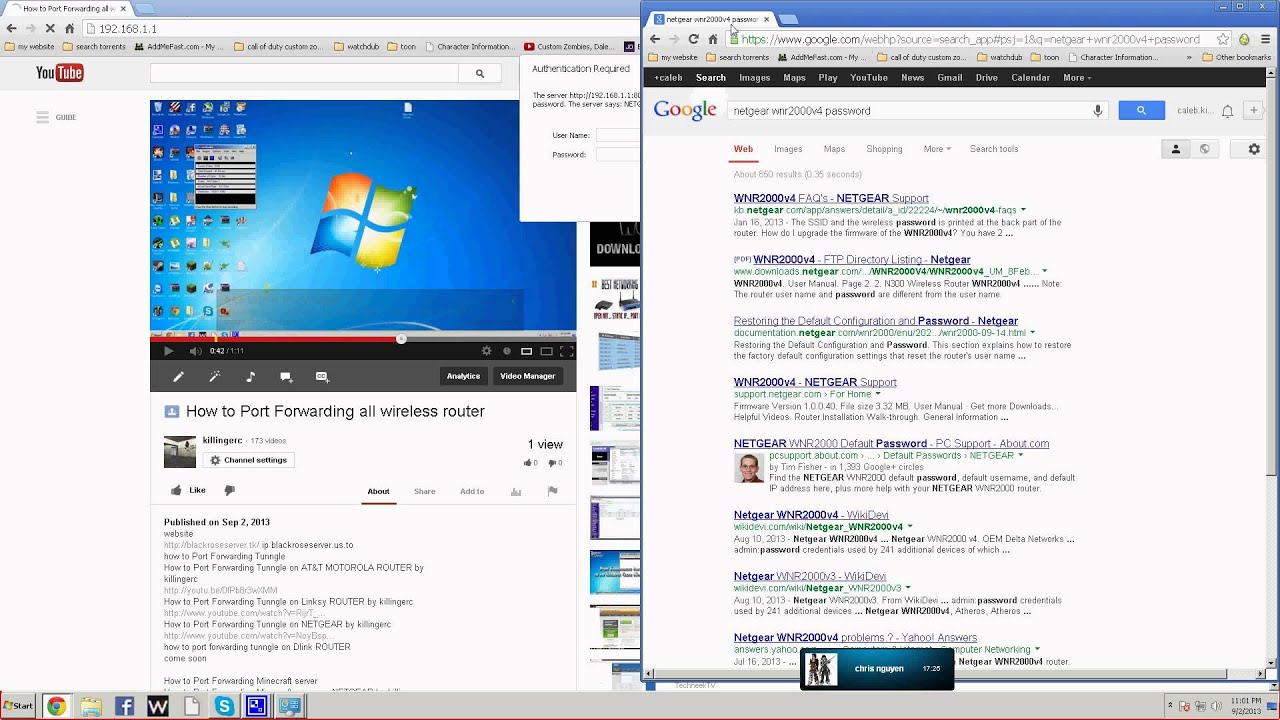Open Google notifications bell
This screenshot has height=720, width=1280.
(x=1227, y=111)
